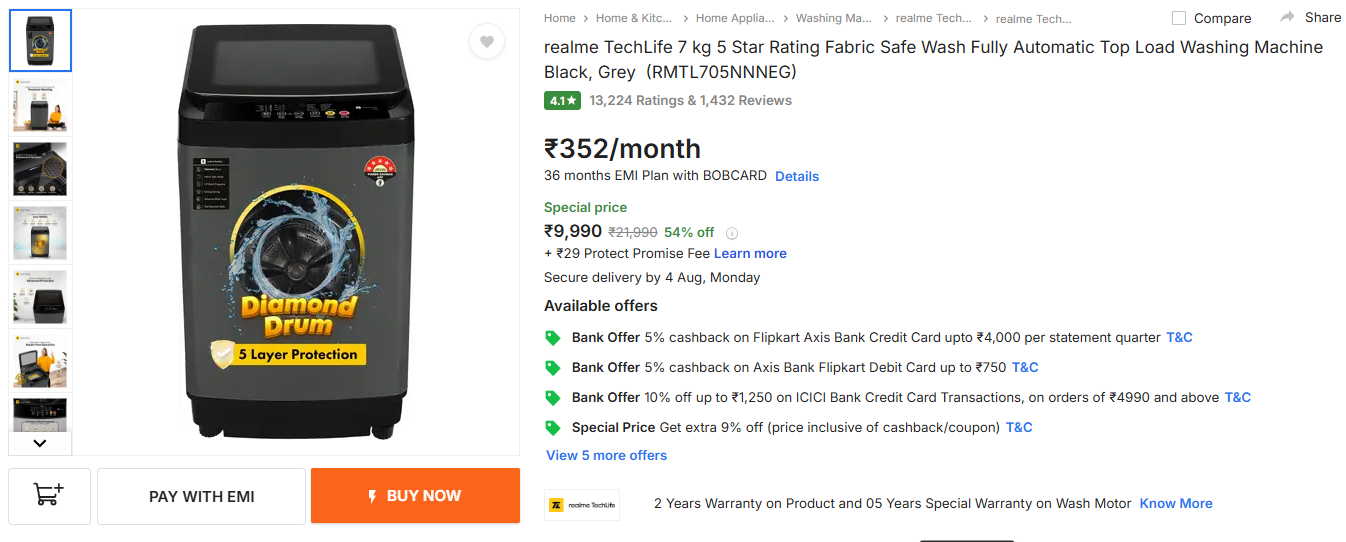This screenshot has width=1346, height=542.
Task: Click Know More about warranty
Action: click(x=1176, y=503)
